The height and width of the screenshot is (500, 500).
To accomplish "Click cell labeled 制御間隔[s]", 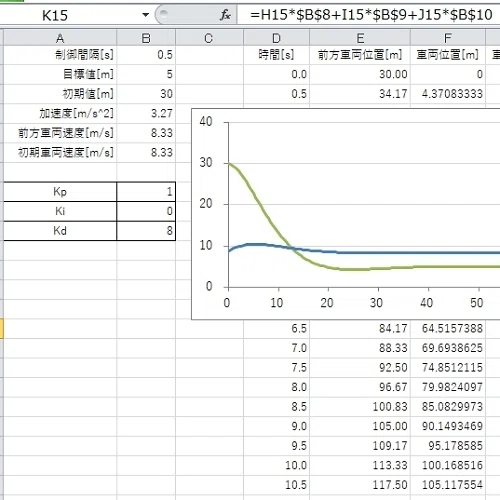I will coord(60,55).
